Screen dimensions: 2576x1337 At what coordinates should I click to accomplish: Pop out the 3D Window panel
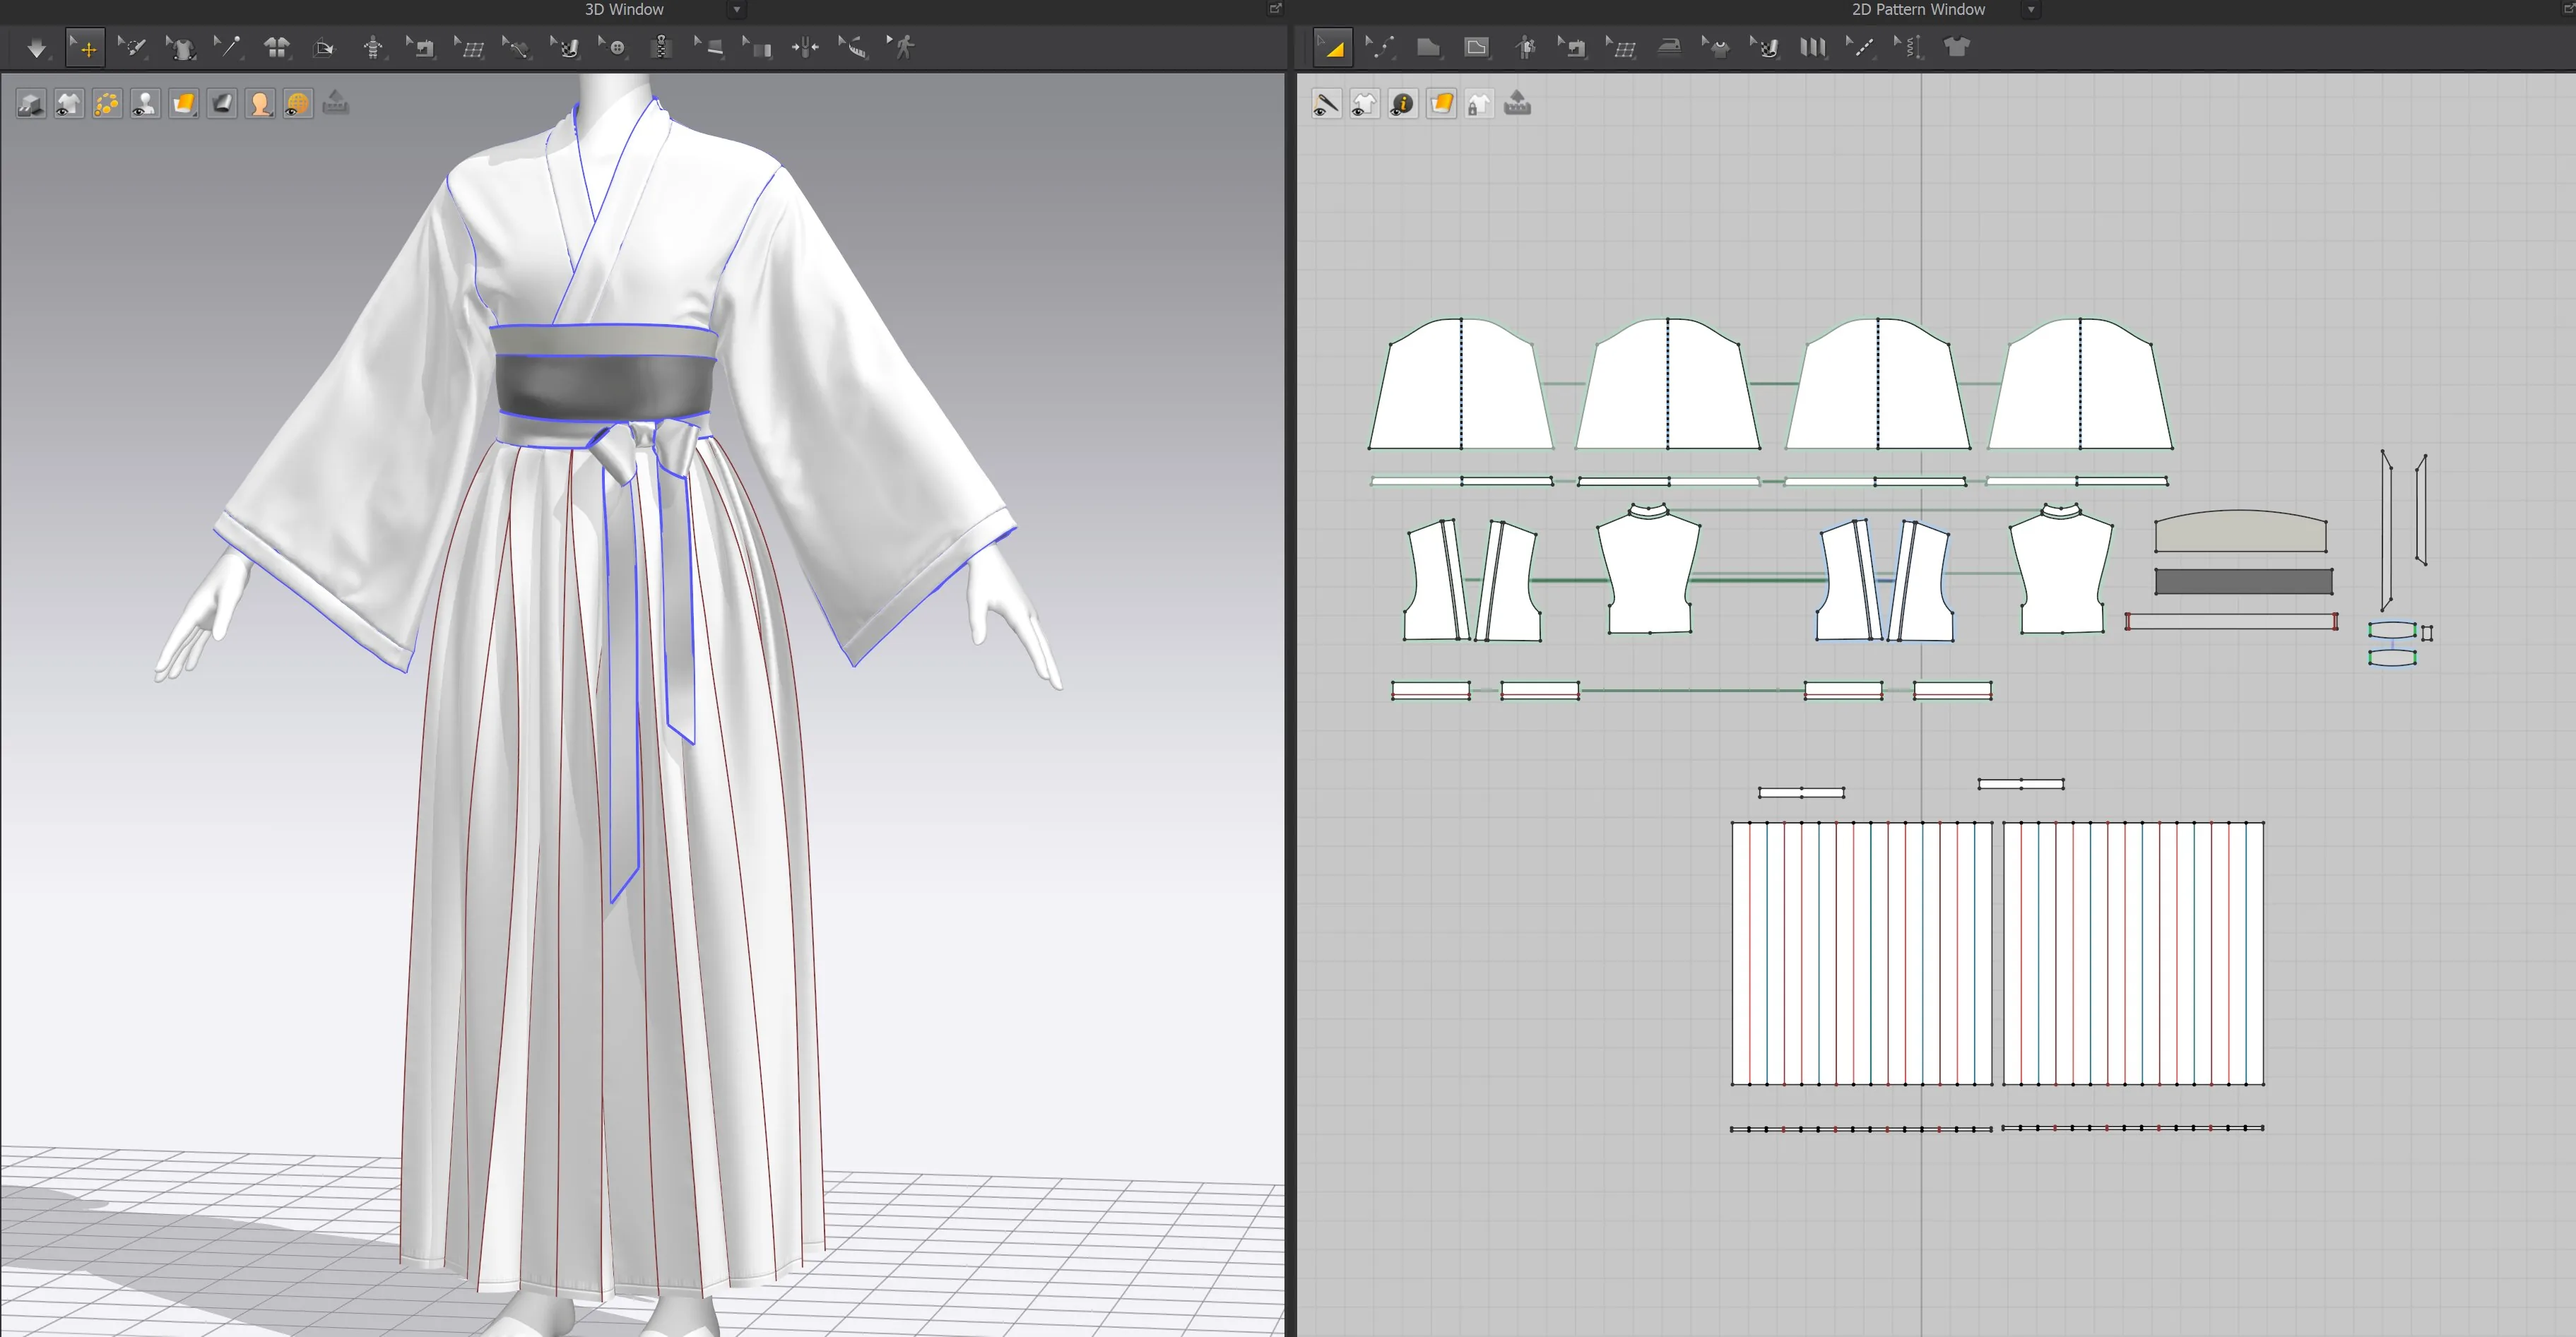[x=1275, y=9]
